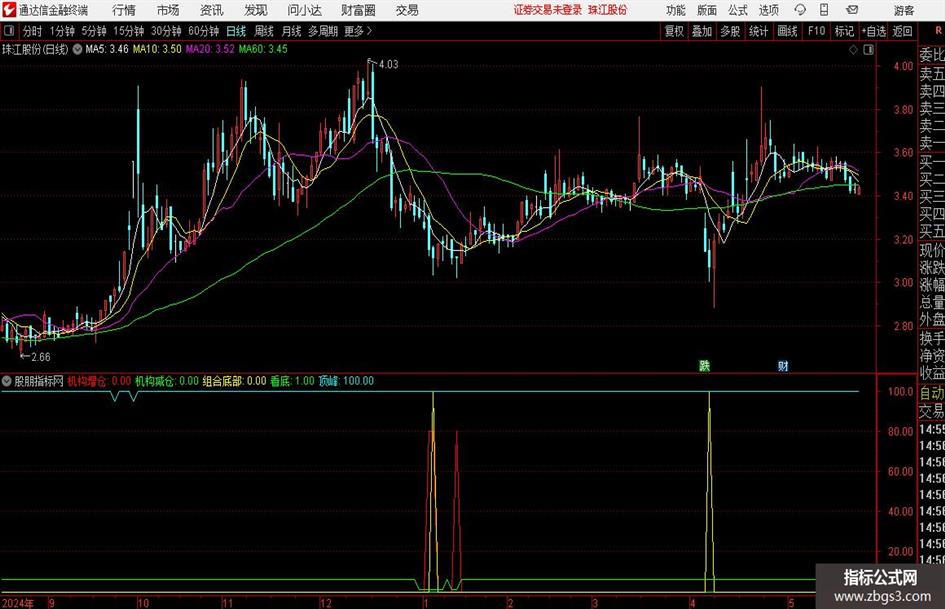The height and width of the screenshot is (609, 945).
Task: Click the 跌 marker on chart
Action: point(704,365)
